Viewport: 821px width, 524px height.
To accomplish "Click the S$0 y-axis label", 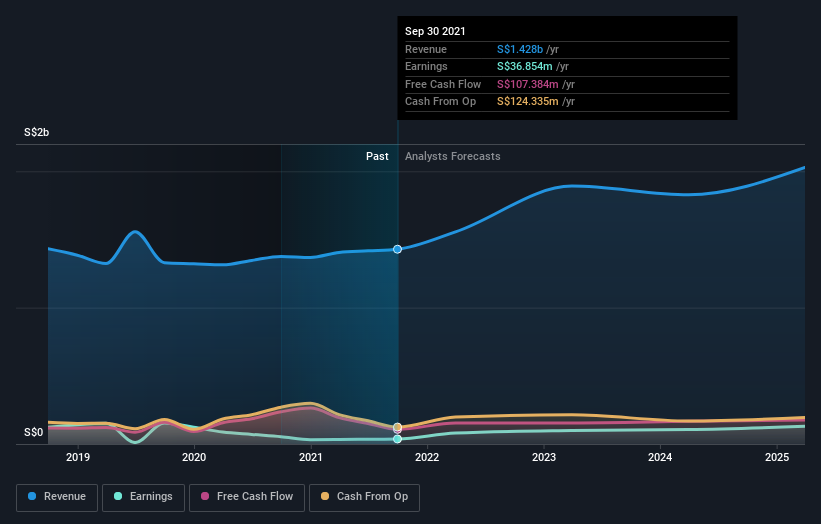I will [x=34, y=432].
